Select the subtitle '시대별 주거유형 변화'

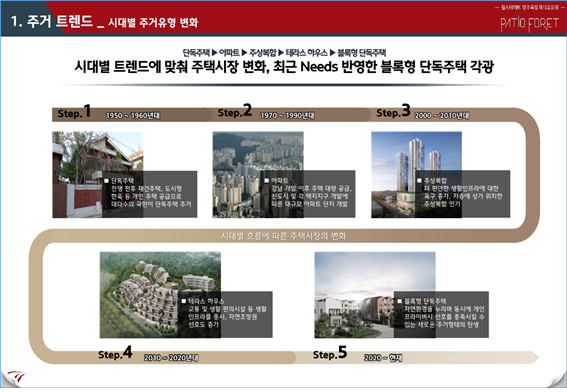(153, 23)
